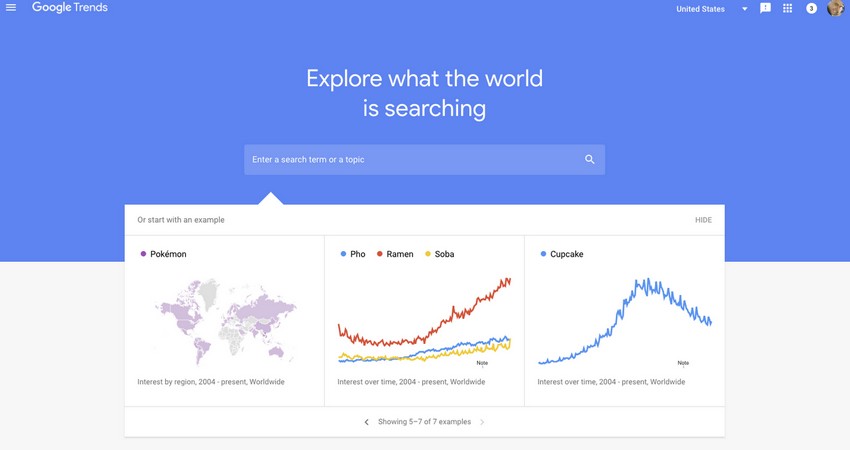The width and height of the screenshot is (850, 450).
Task: Open the Pho Ramen Soba chart example
Action: 424,320
